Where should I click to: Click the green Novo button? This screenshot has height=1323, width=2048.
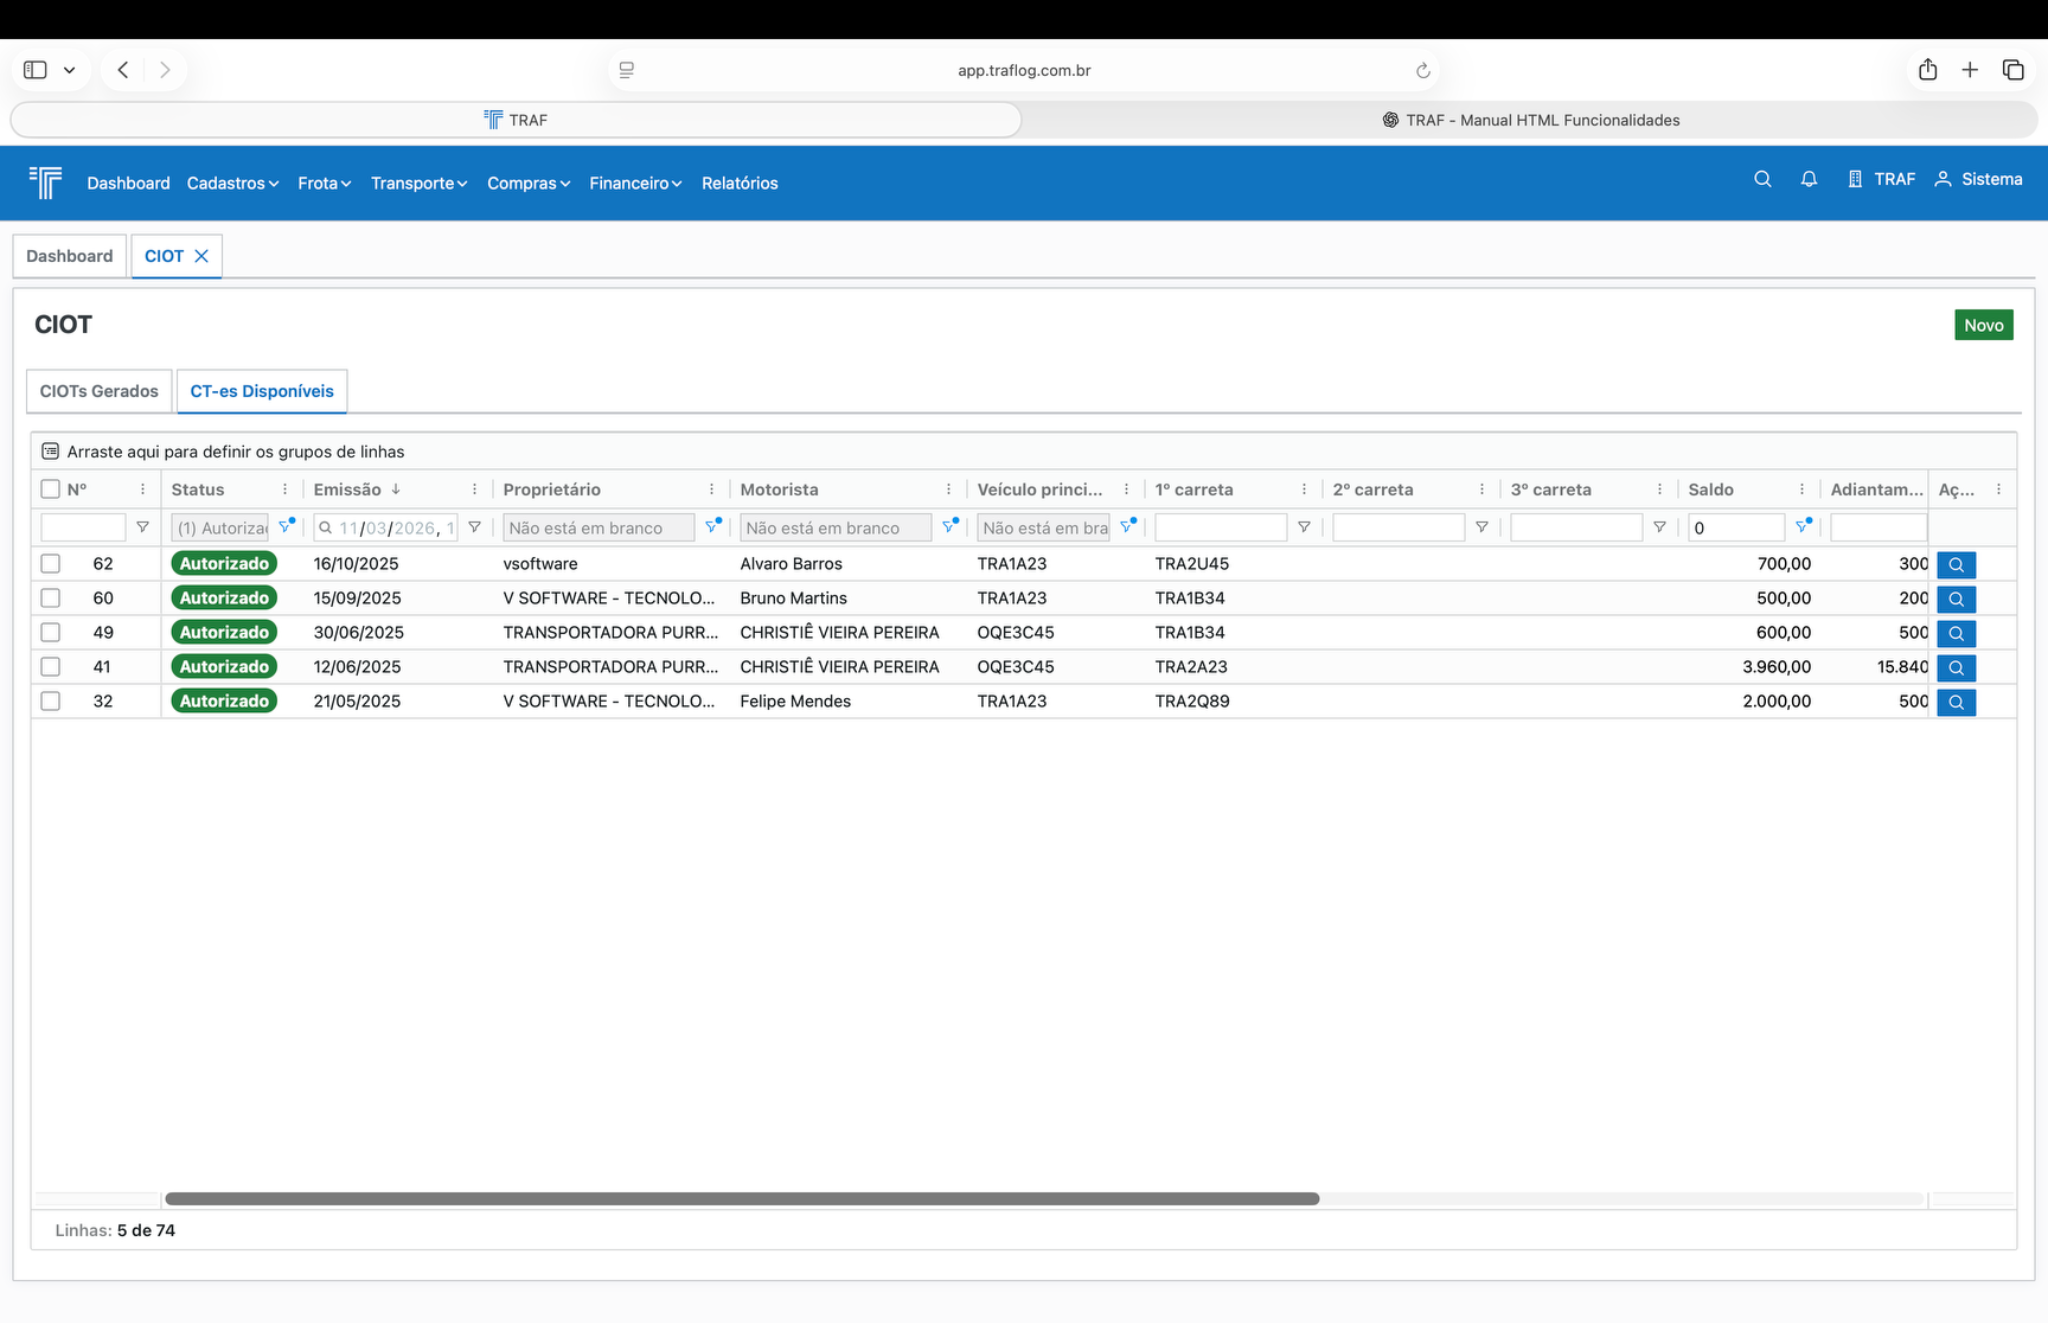tap(1982, 325)
